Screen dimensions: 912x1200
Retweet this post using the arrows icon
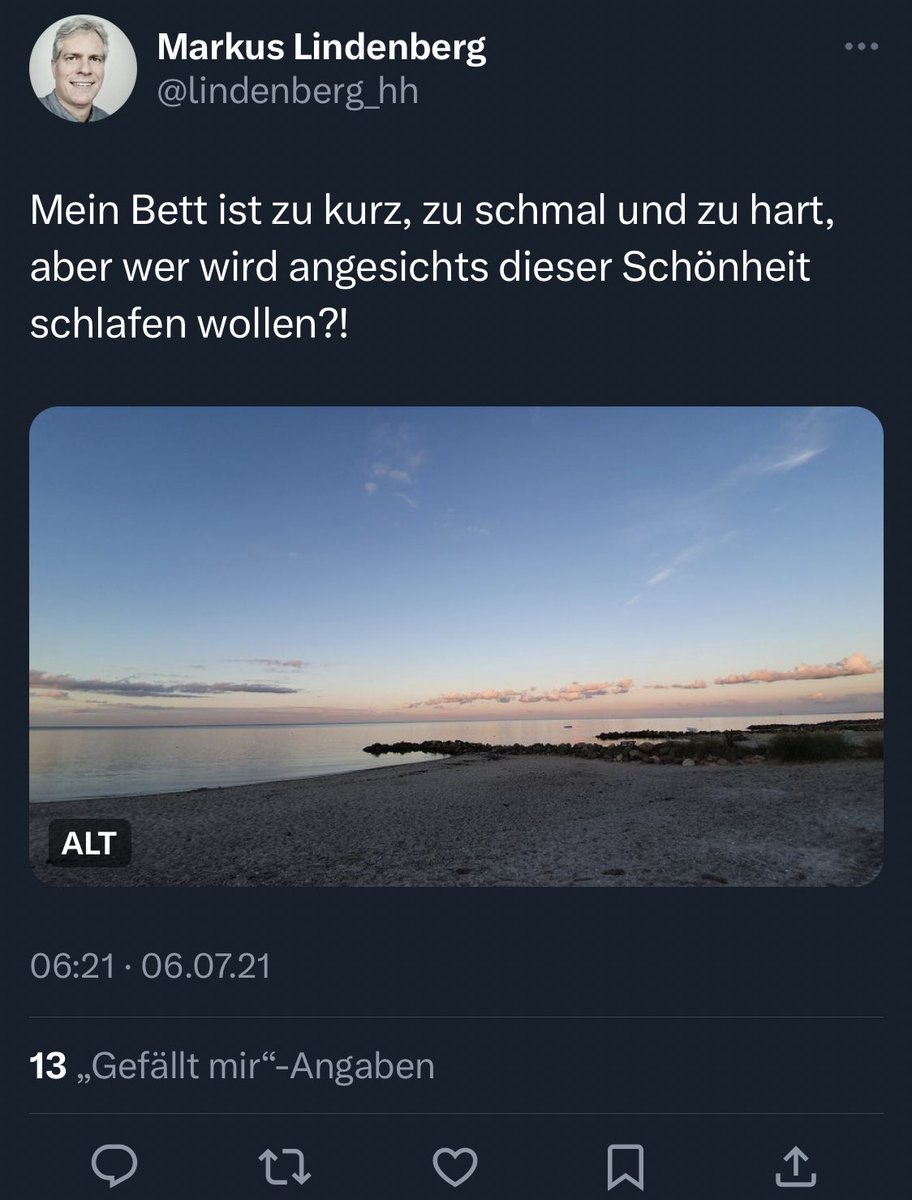(285, 1166)
